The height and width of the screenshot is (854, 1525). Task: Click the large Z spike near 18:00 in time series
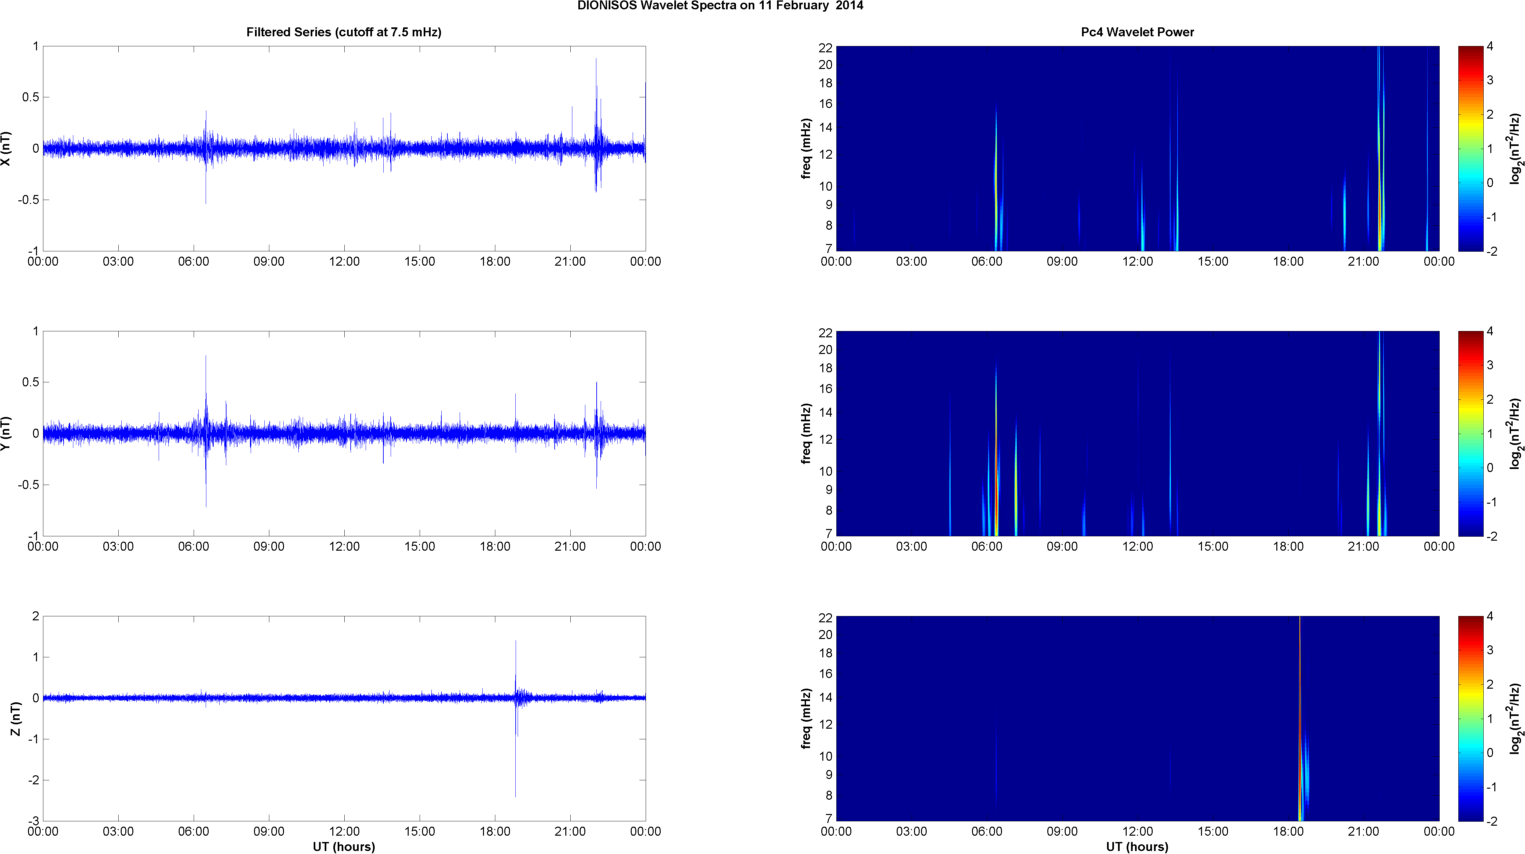516,718
